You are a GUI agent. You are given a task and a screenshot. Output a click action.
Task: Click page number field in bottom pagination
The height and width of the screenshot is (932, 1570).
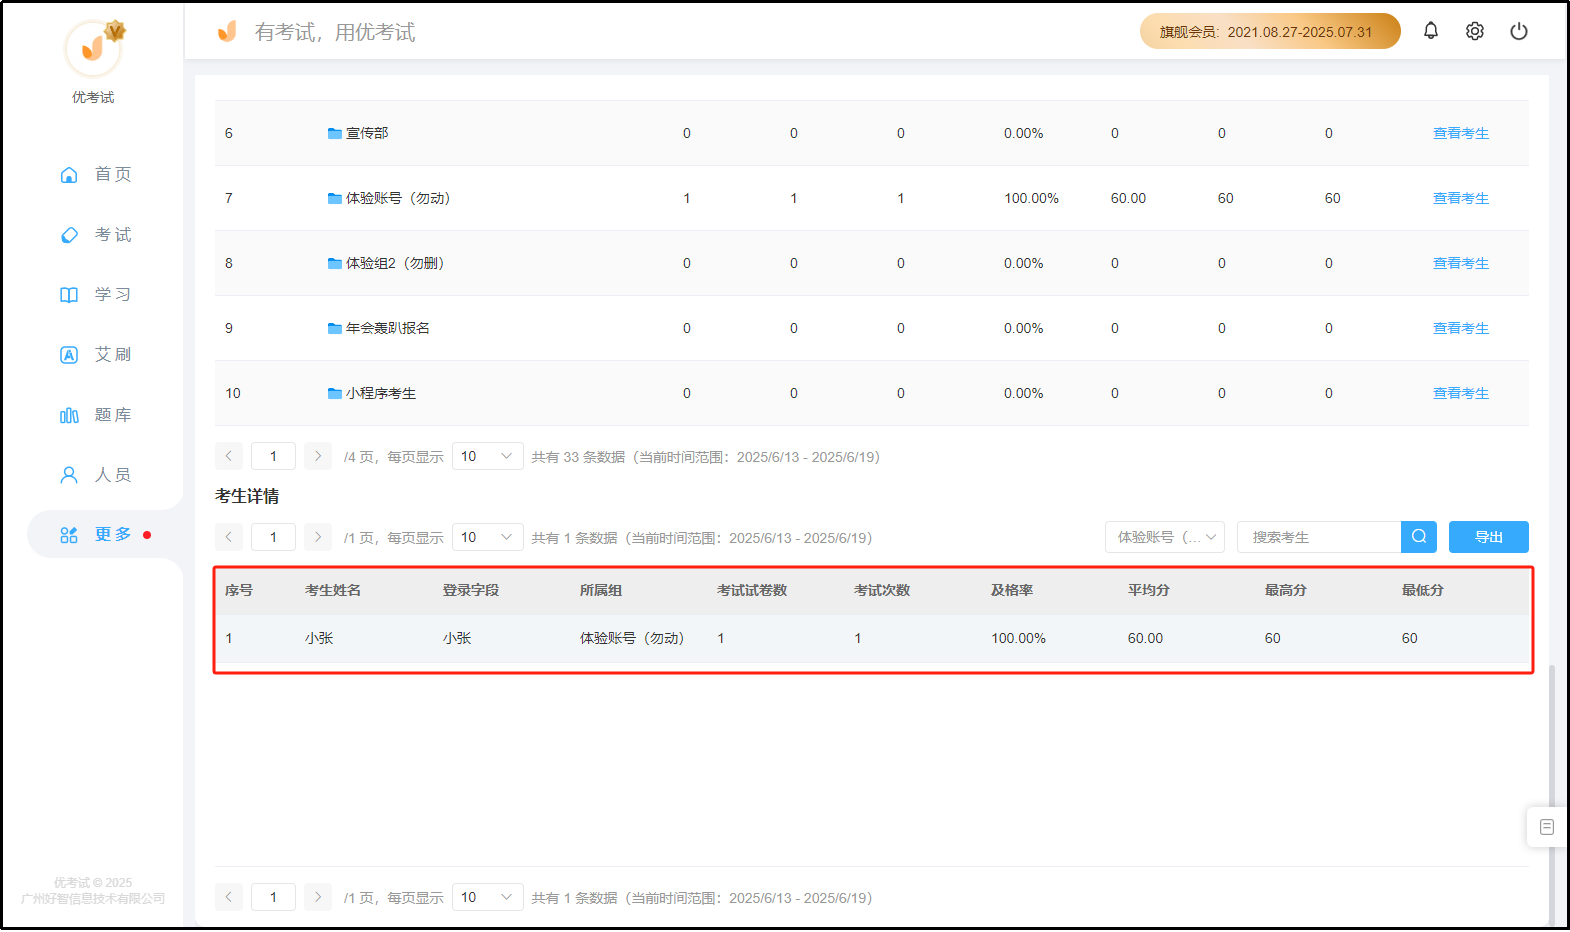[x=273, y=897]
